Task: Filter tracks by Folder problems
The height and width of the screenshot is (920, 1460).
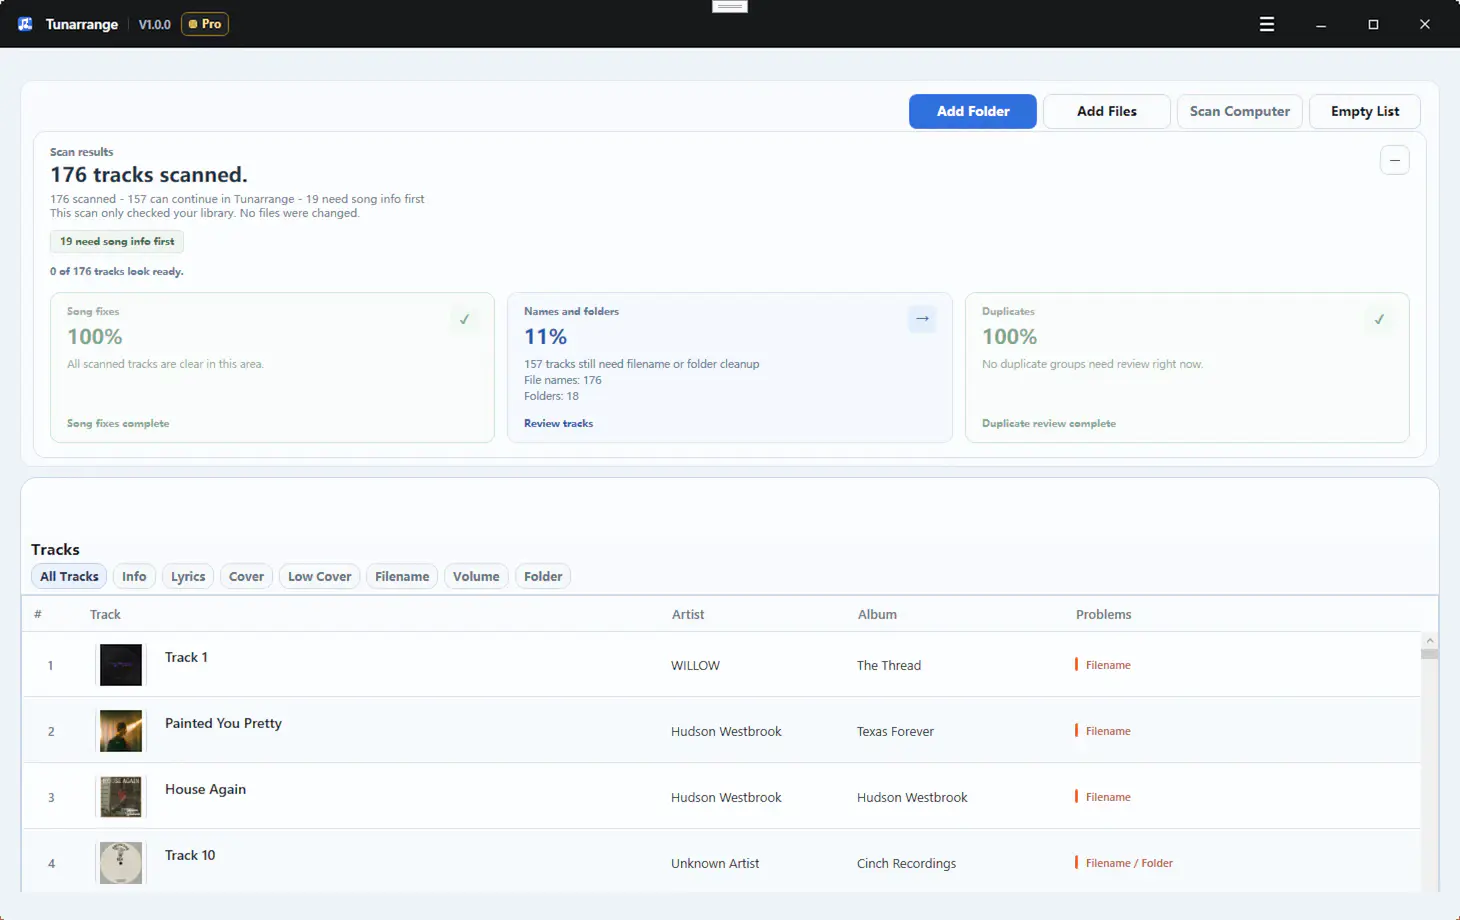Action: pos(543,576)
